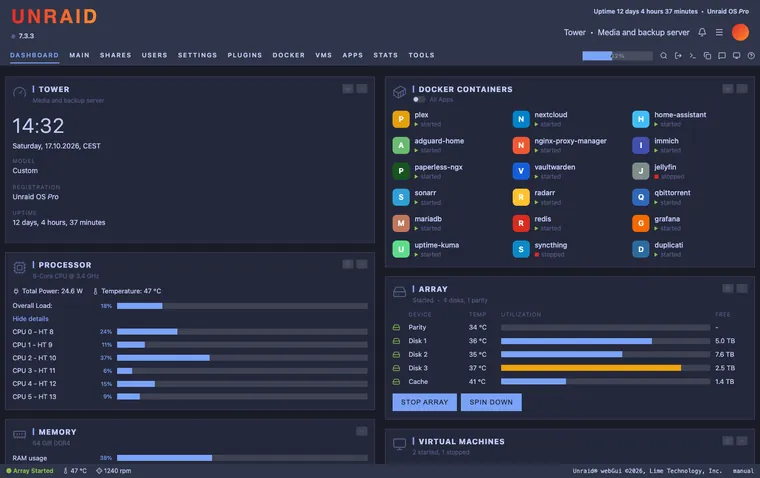Viewport: 760px width, 478px height.
Task: Open nginx-proxy-manager container icon
Action: (x=521, y=145)
